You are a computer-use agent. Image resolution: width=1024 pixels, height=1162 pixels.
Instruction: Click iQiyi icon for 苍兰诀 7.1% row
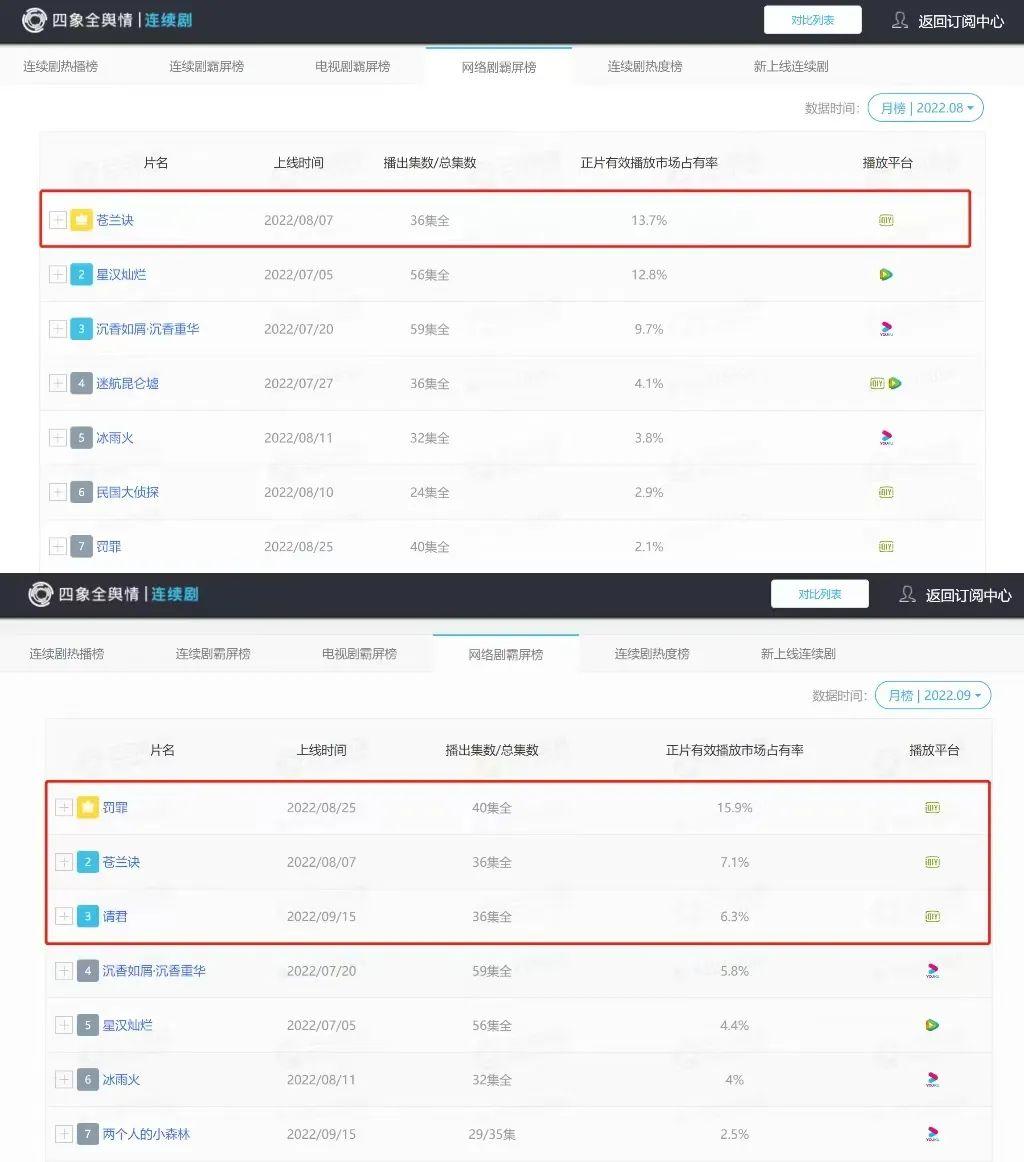point(933,862)
